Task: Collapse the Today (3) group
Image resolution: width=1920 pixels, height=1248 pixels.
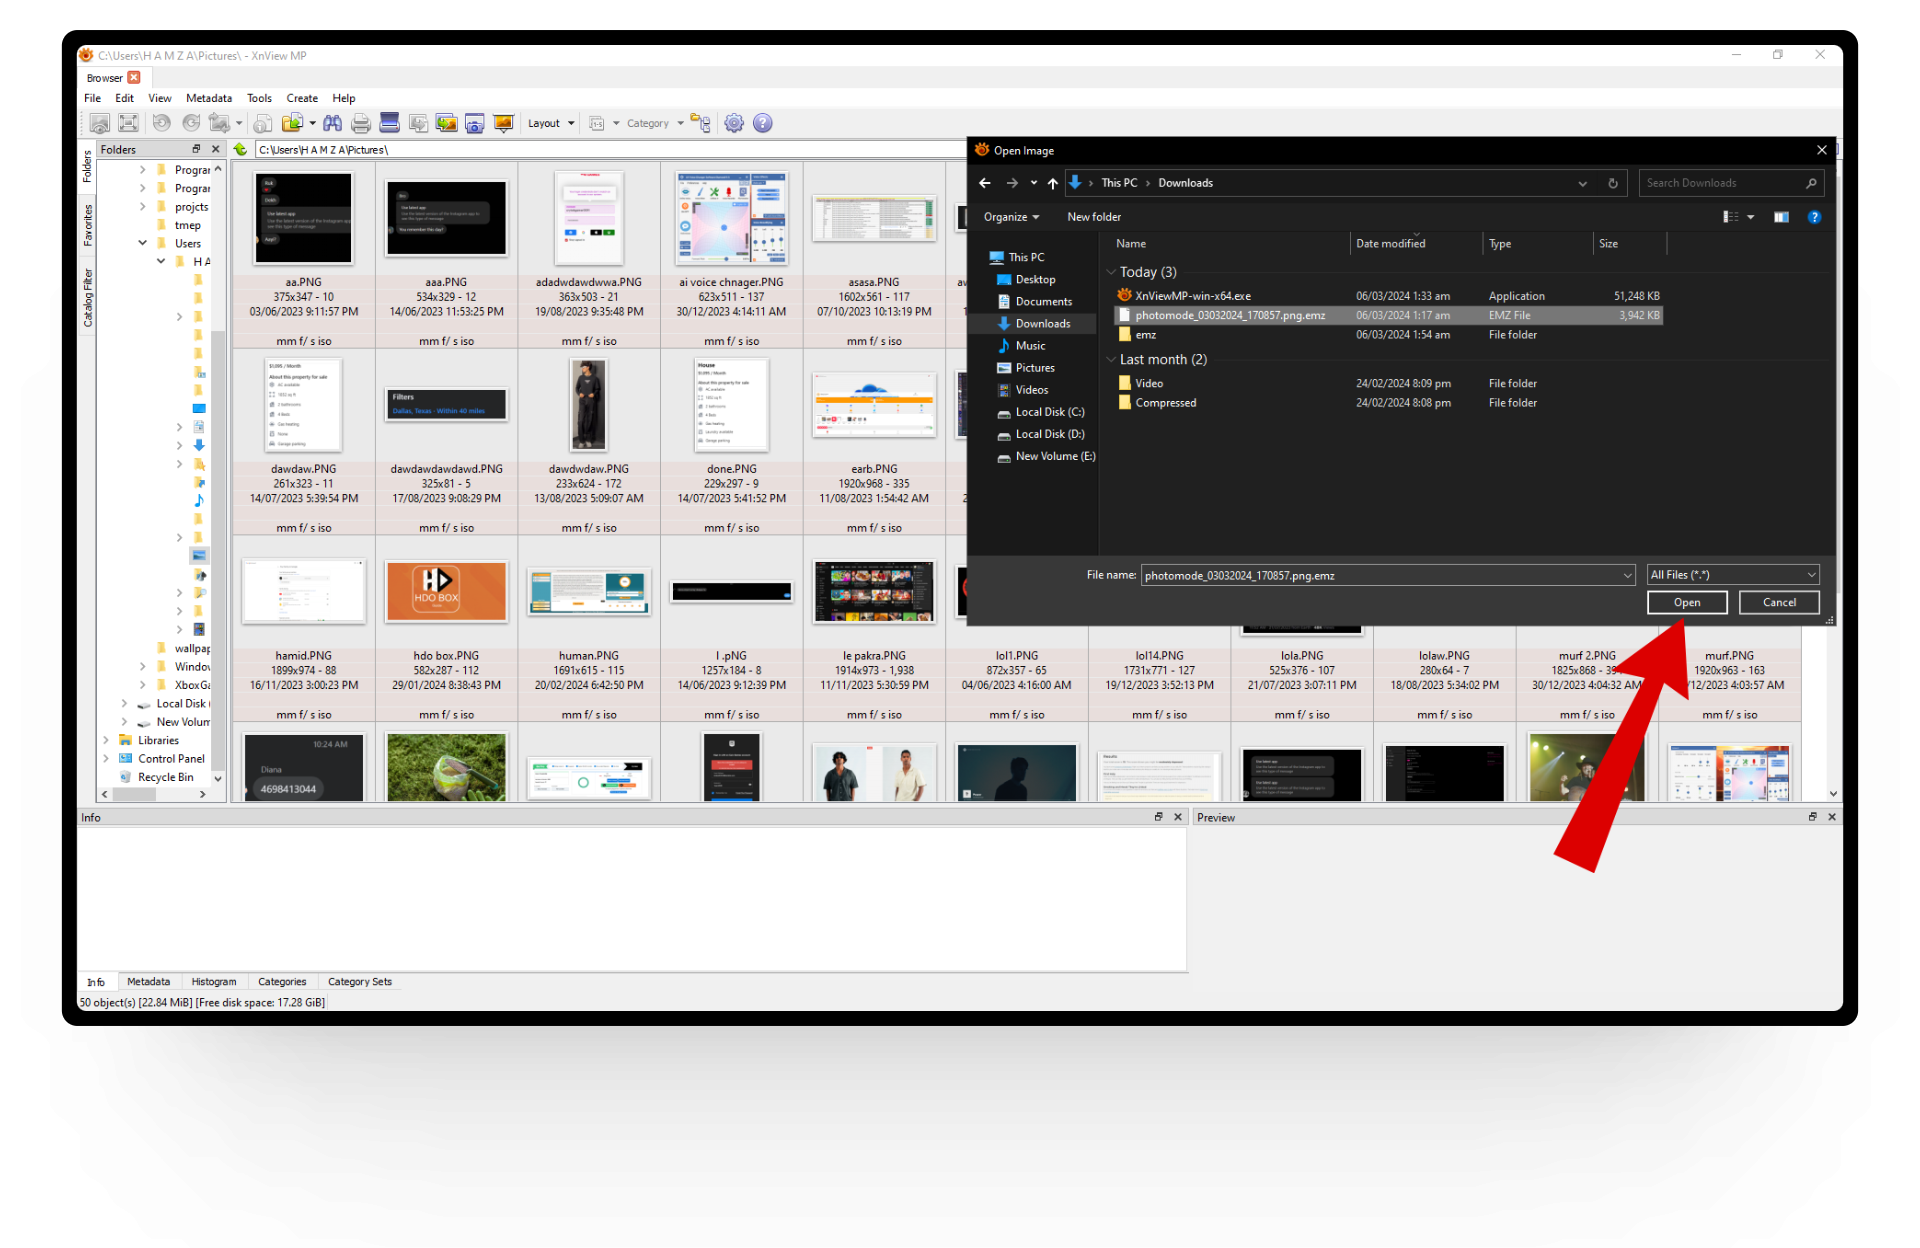Action: (1111, 272)
